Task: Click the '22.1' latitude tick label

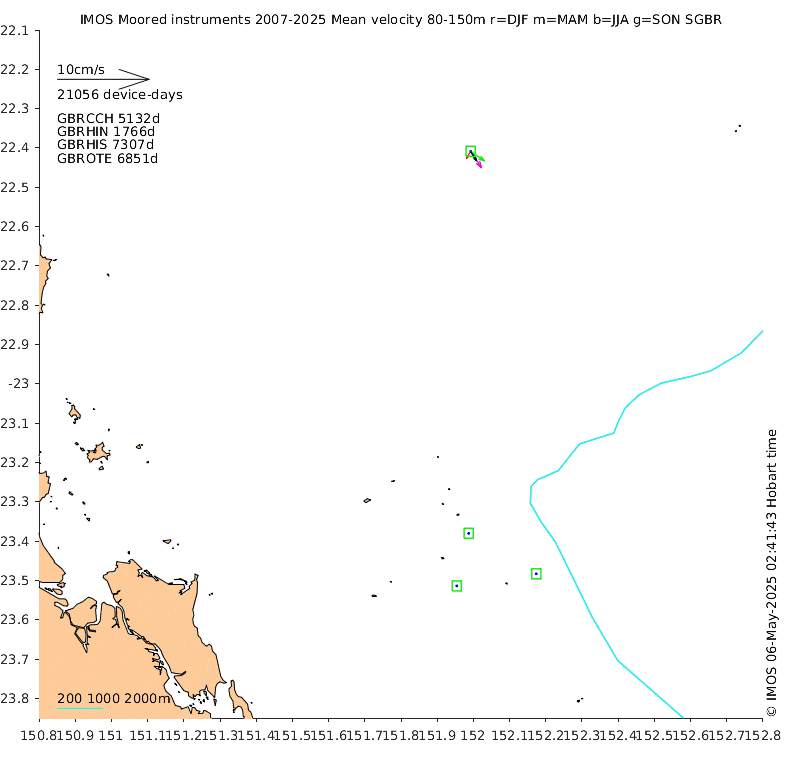Action: pos(15,31)
